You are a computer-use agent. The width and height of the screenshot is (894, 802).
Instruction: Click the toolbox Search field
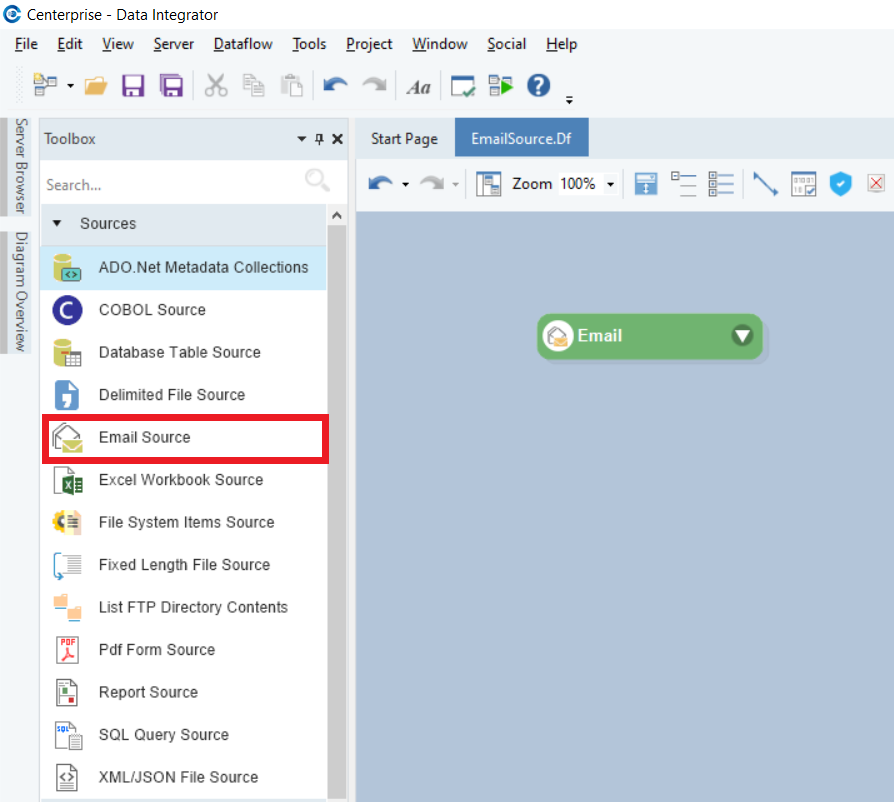point(170,185)
